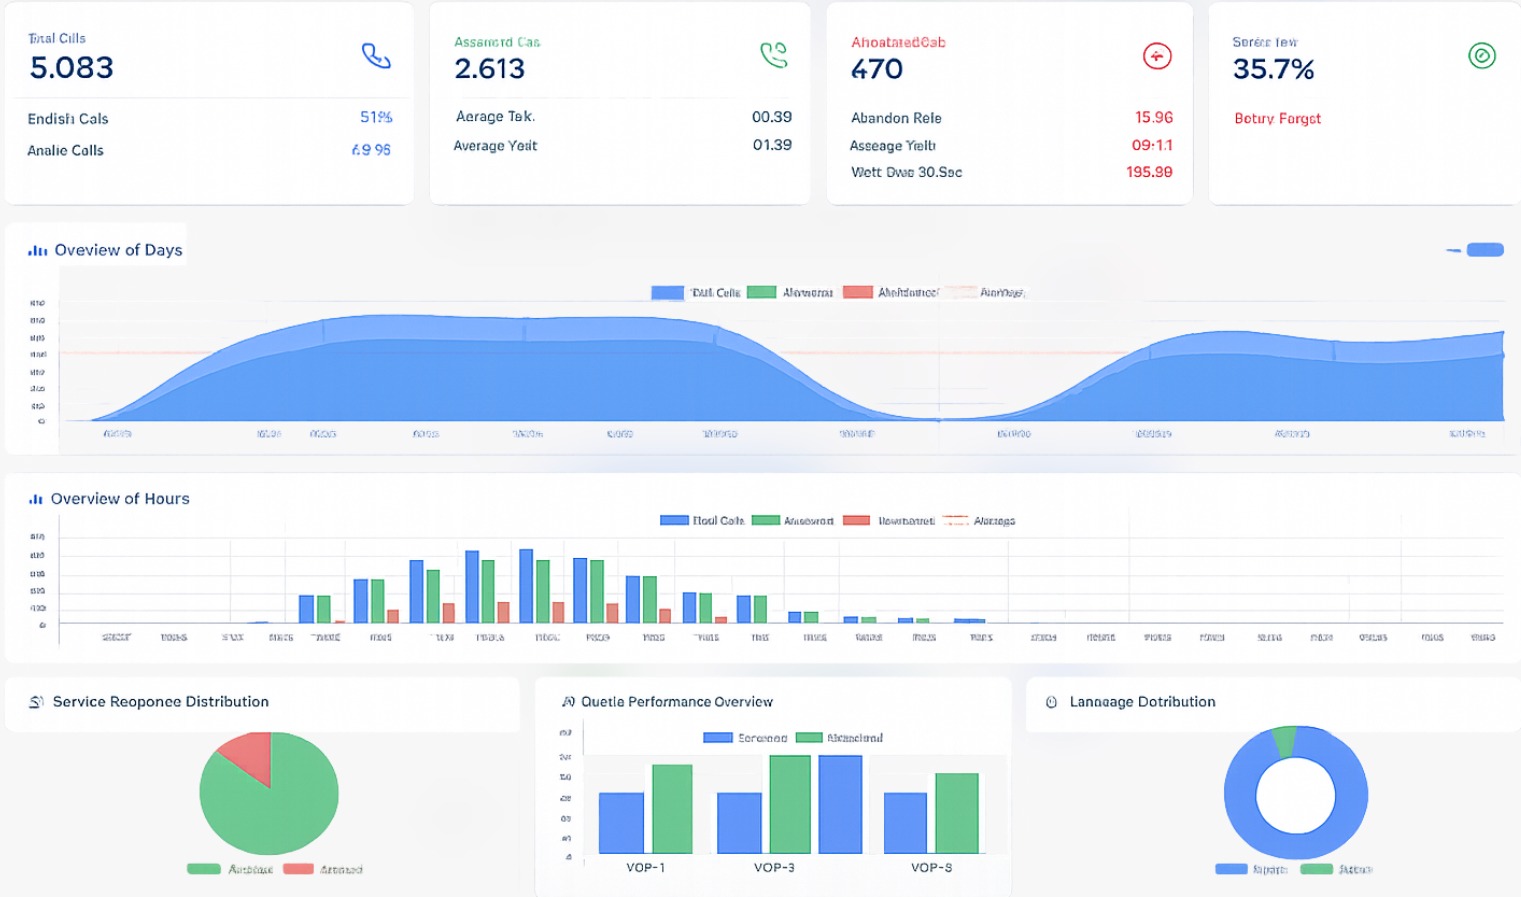Click the 35.7% service level value
The width and height of the screenshot is (1521, 897).
click(1273, 69)
